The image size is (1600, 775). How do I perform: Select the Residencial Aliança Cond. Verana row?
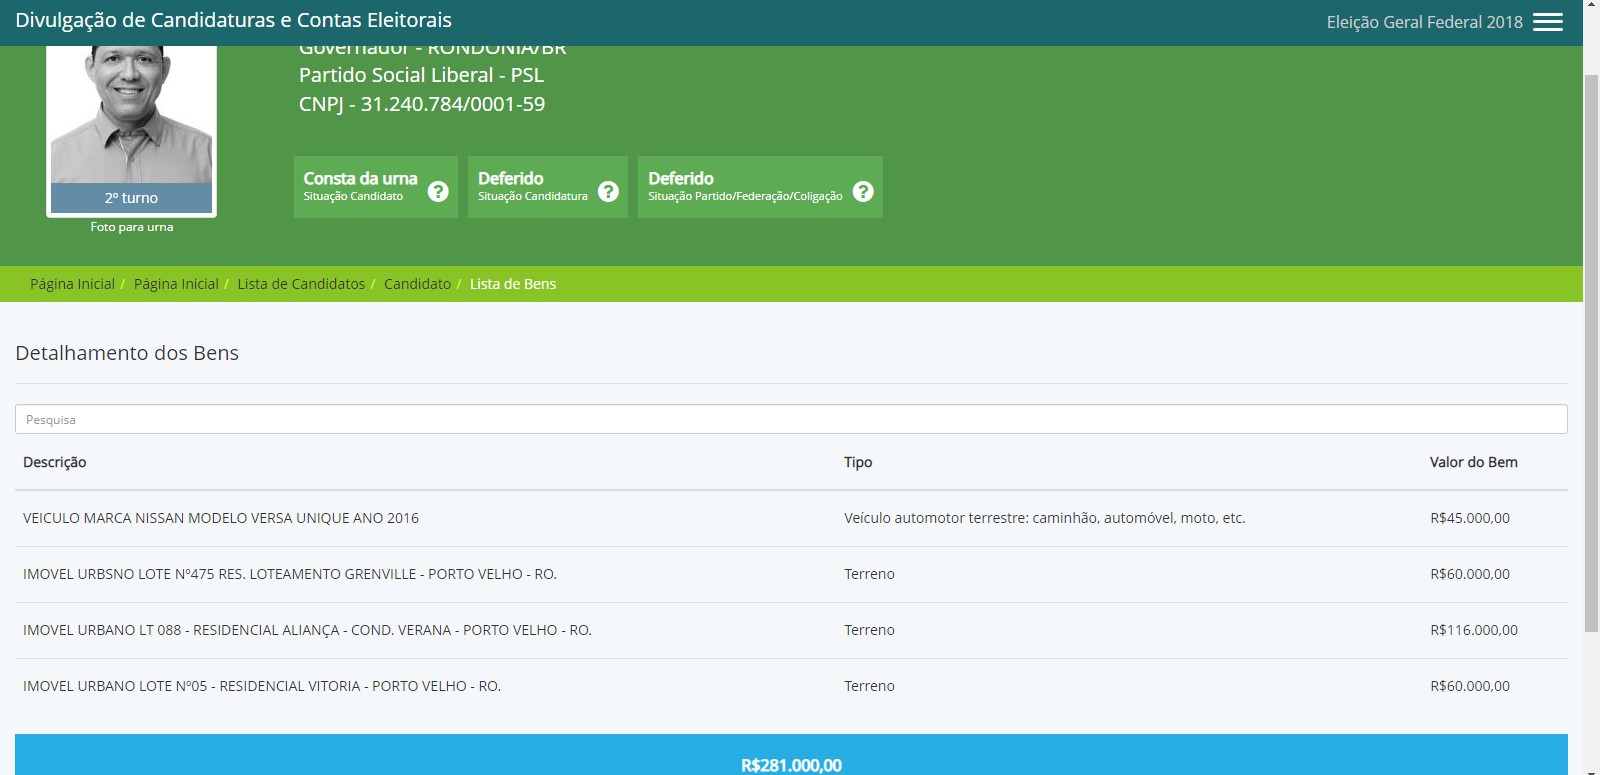[x=307, y=630]
